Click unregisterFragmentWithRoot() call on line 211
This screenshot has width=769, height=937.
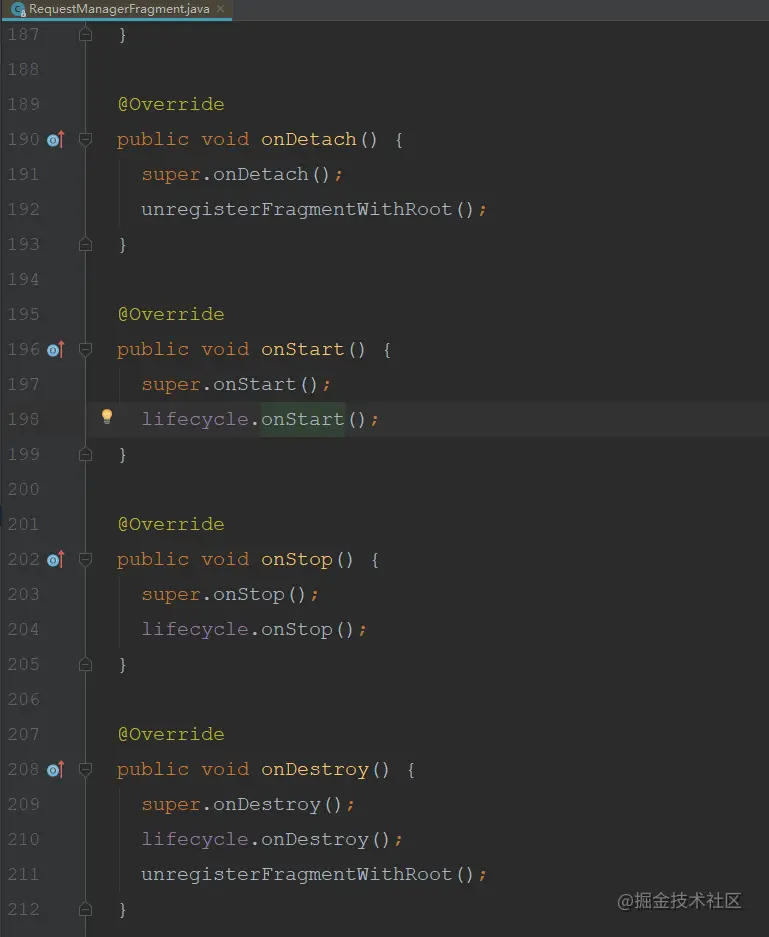point(314,874)
